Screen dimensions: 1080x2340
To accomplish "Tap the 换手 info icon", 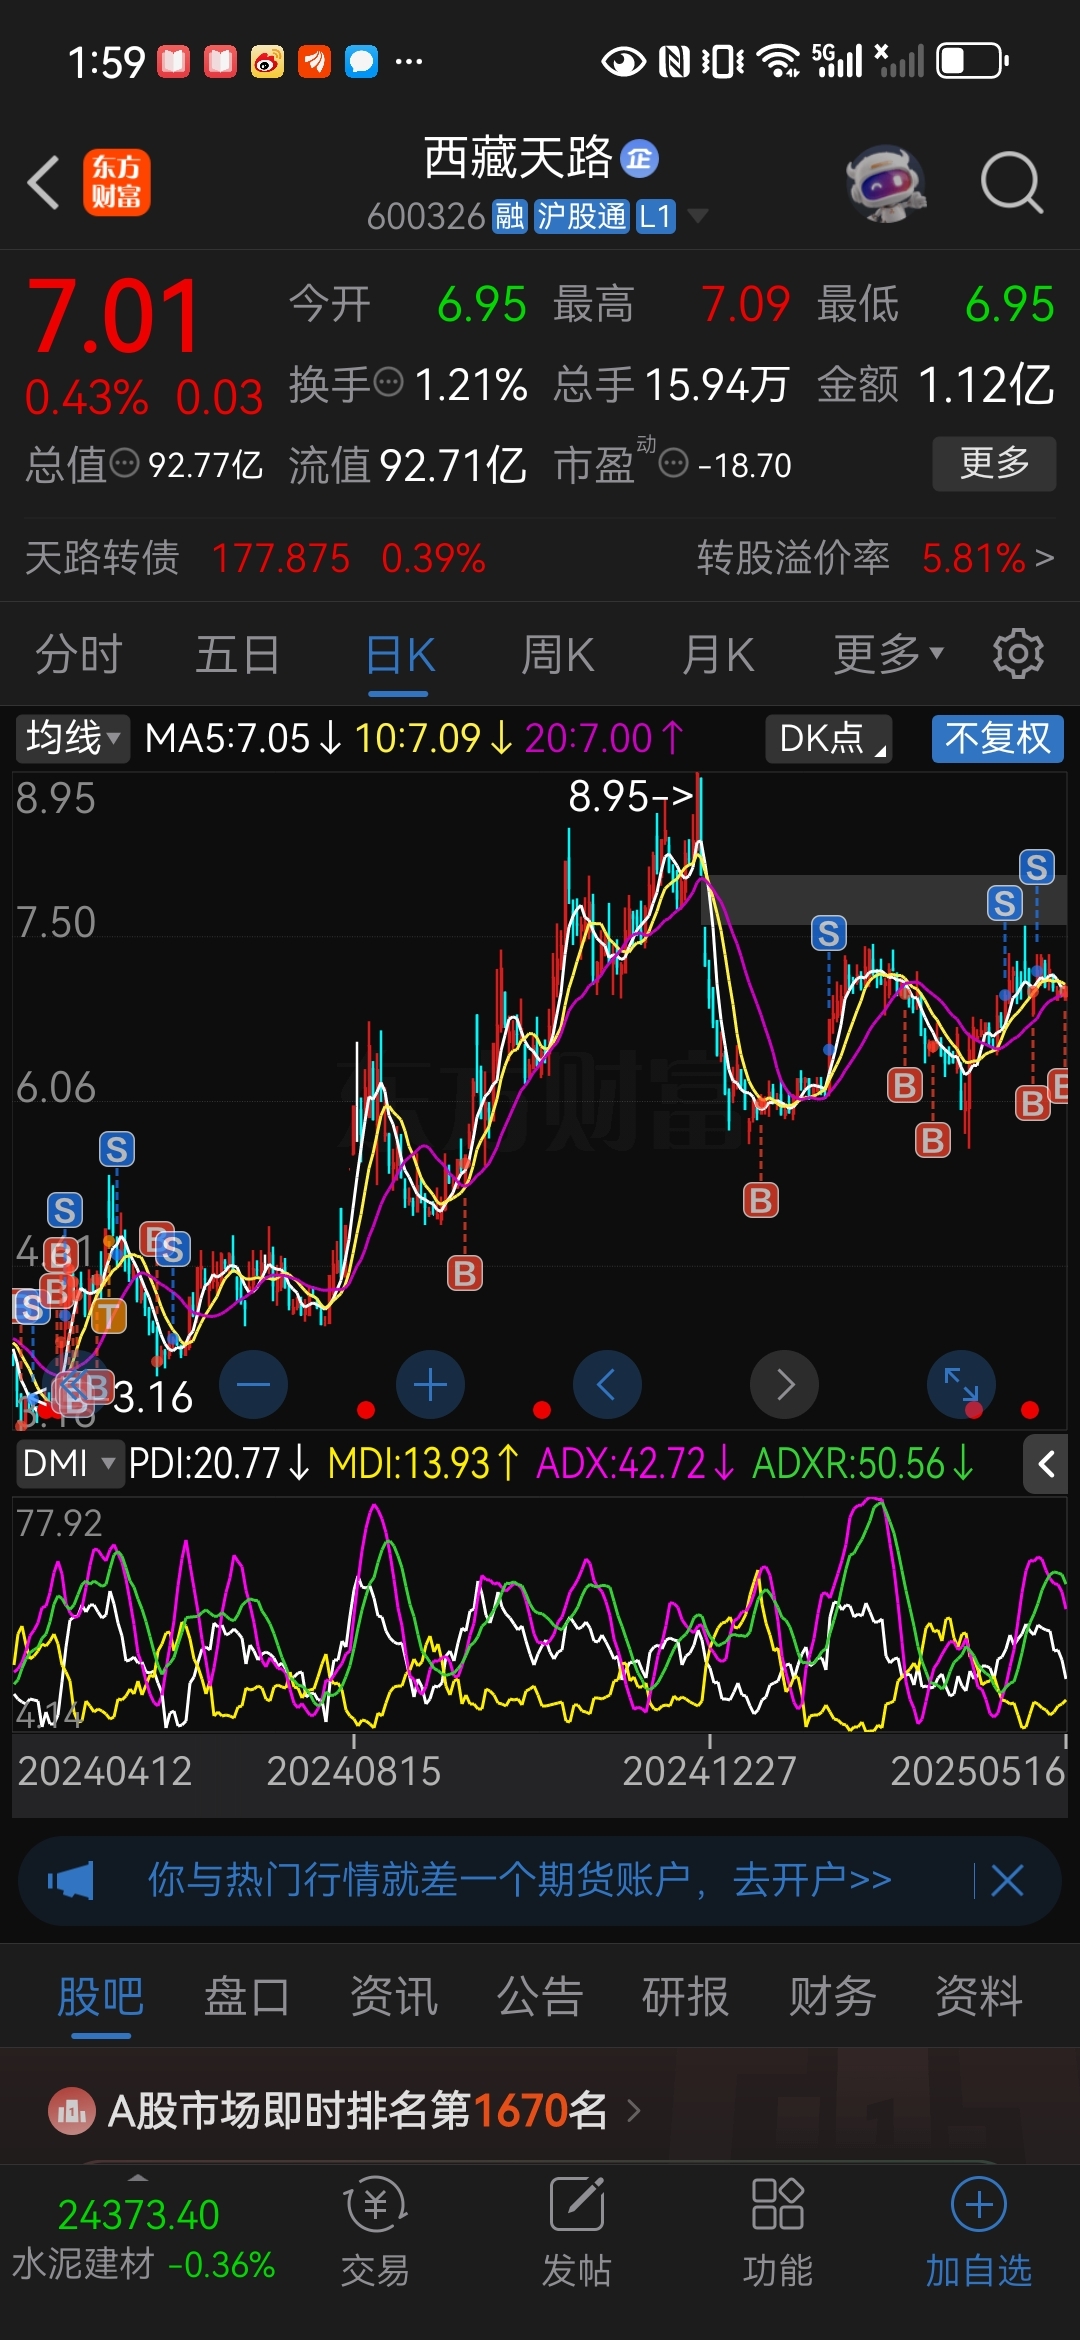I will (x=388, y=382).
